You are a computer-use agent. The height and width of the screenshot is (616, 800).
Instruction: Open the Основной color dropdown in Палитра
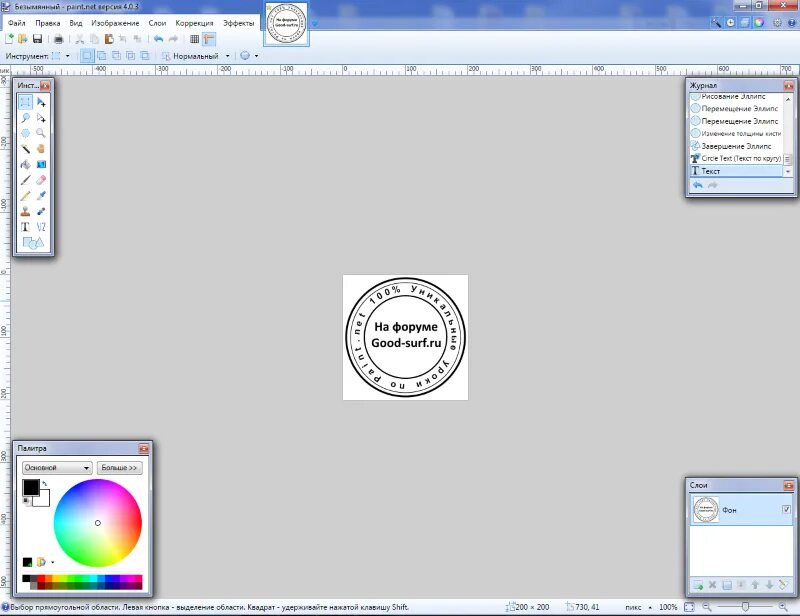click(x=57, y=467)
